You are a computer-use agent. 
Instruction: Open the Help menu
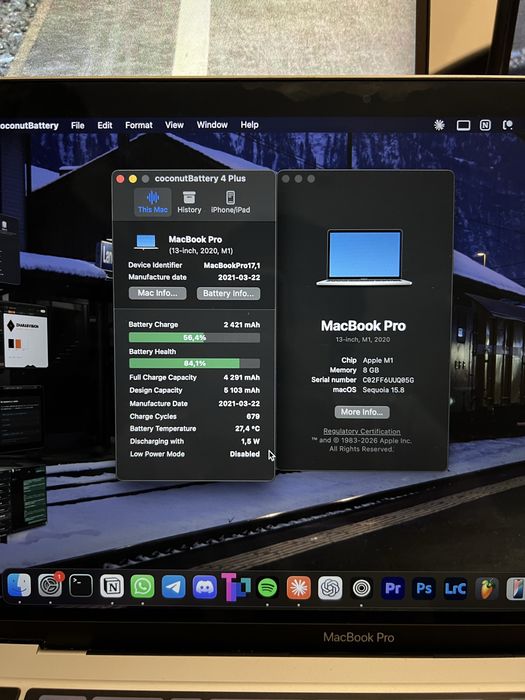click(x=250, y=125)
